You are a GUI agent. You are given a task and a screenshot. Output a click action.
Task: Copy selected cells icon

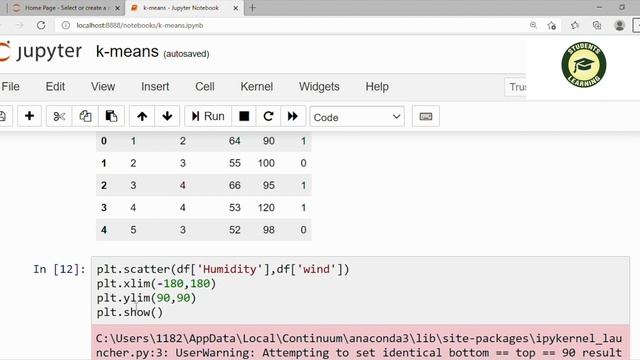click(85, 116)
